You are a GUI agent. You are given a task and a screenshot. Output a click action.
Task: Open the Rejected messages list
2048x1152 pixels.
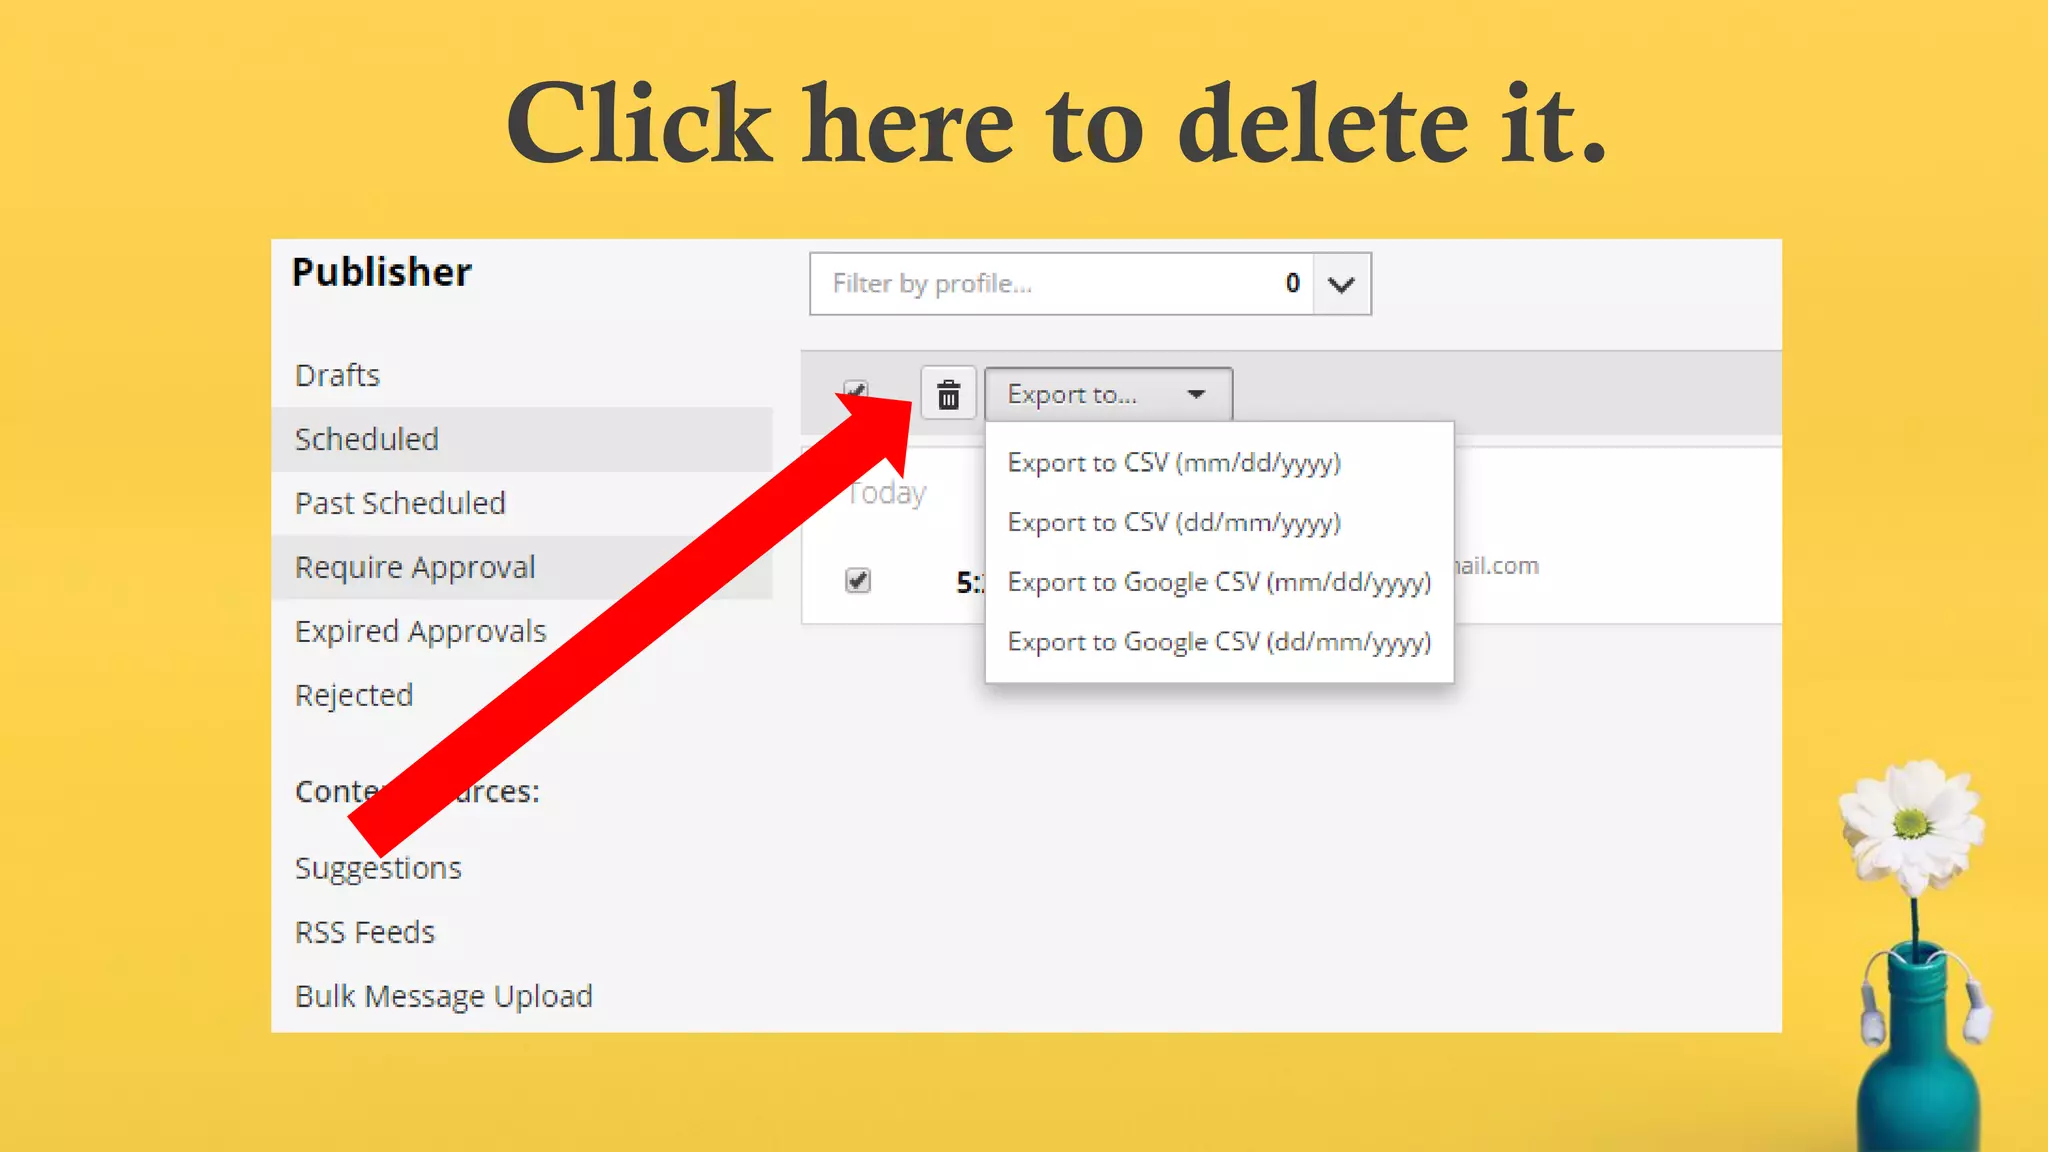coord(354,695)
